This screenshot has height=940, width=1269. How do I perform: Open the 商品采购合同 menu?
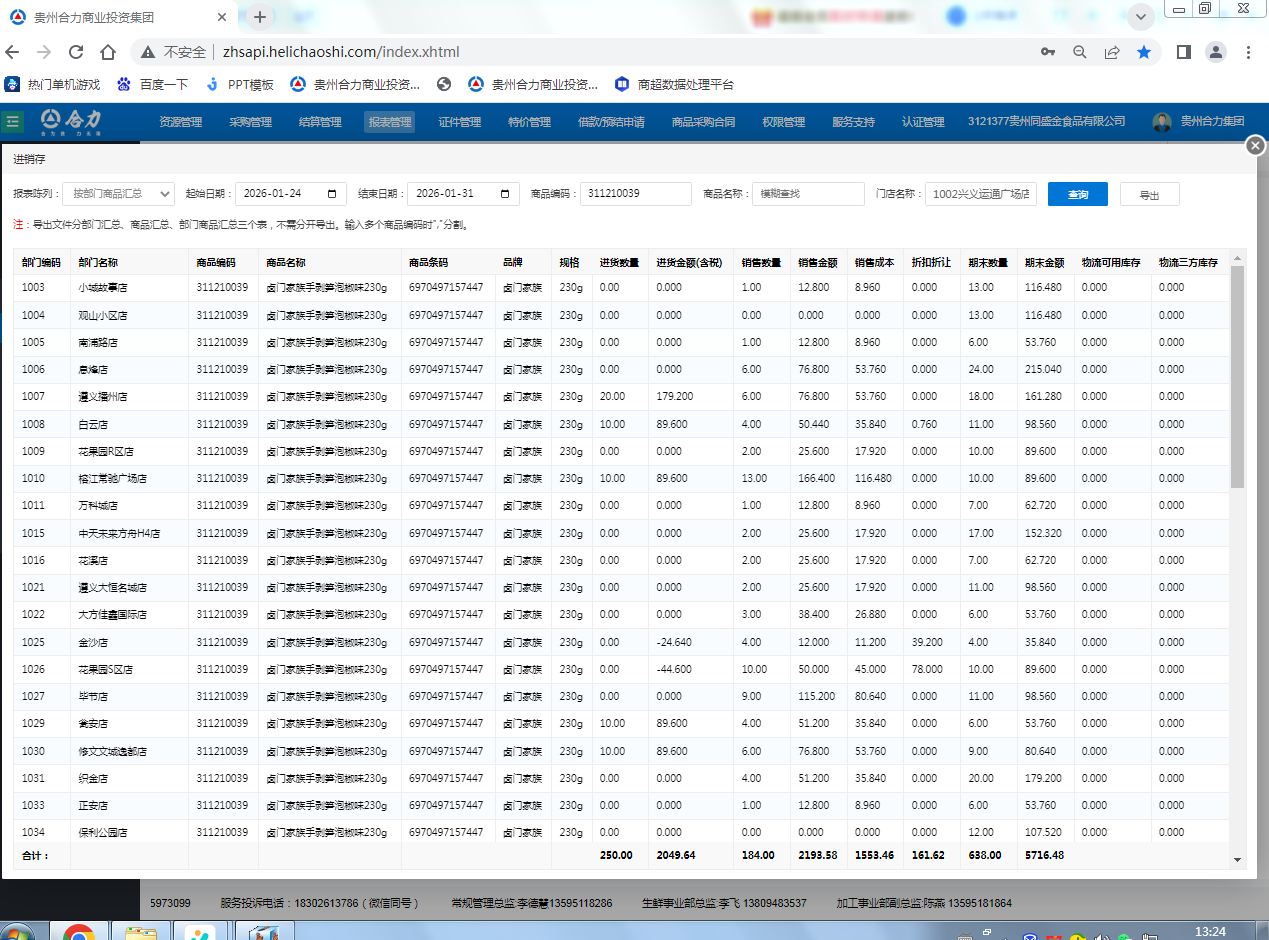click(x=703, y=122)
